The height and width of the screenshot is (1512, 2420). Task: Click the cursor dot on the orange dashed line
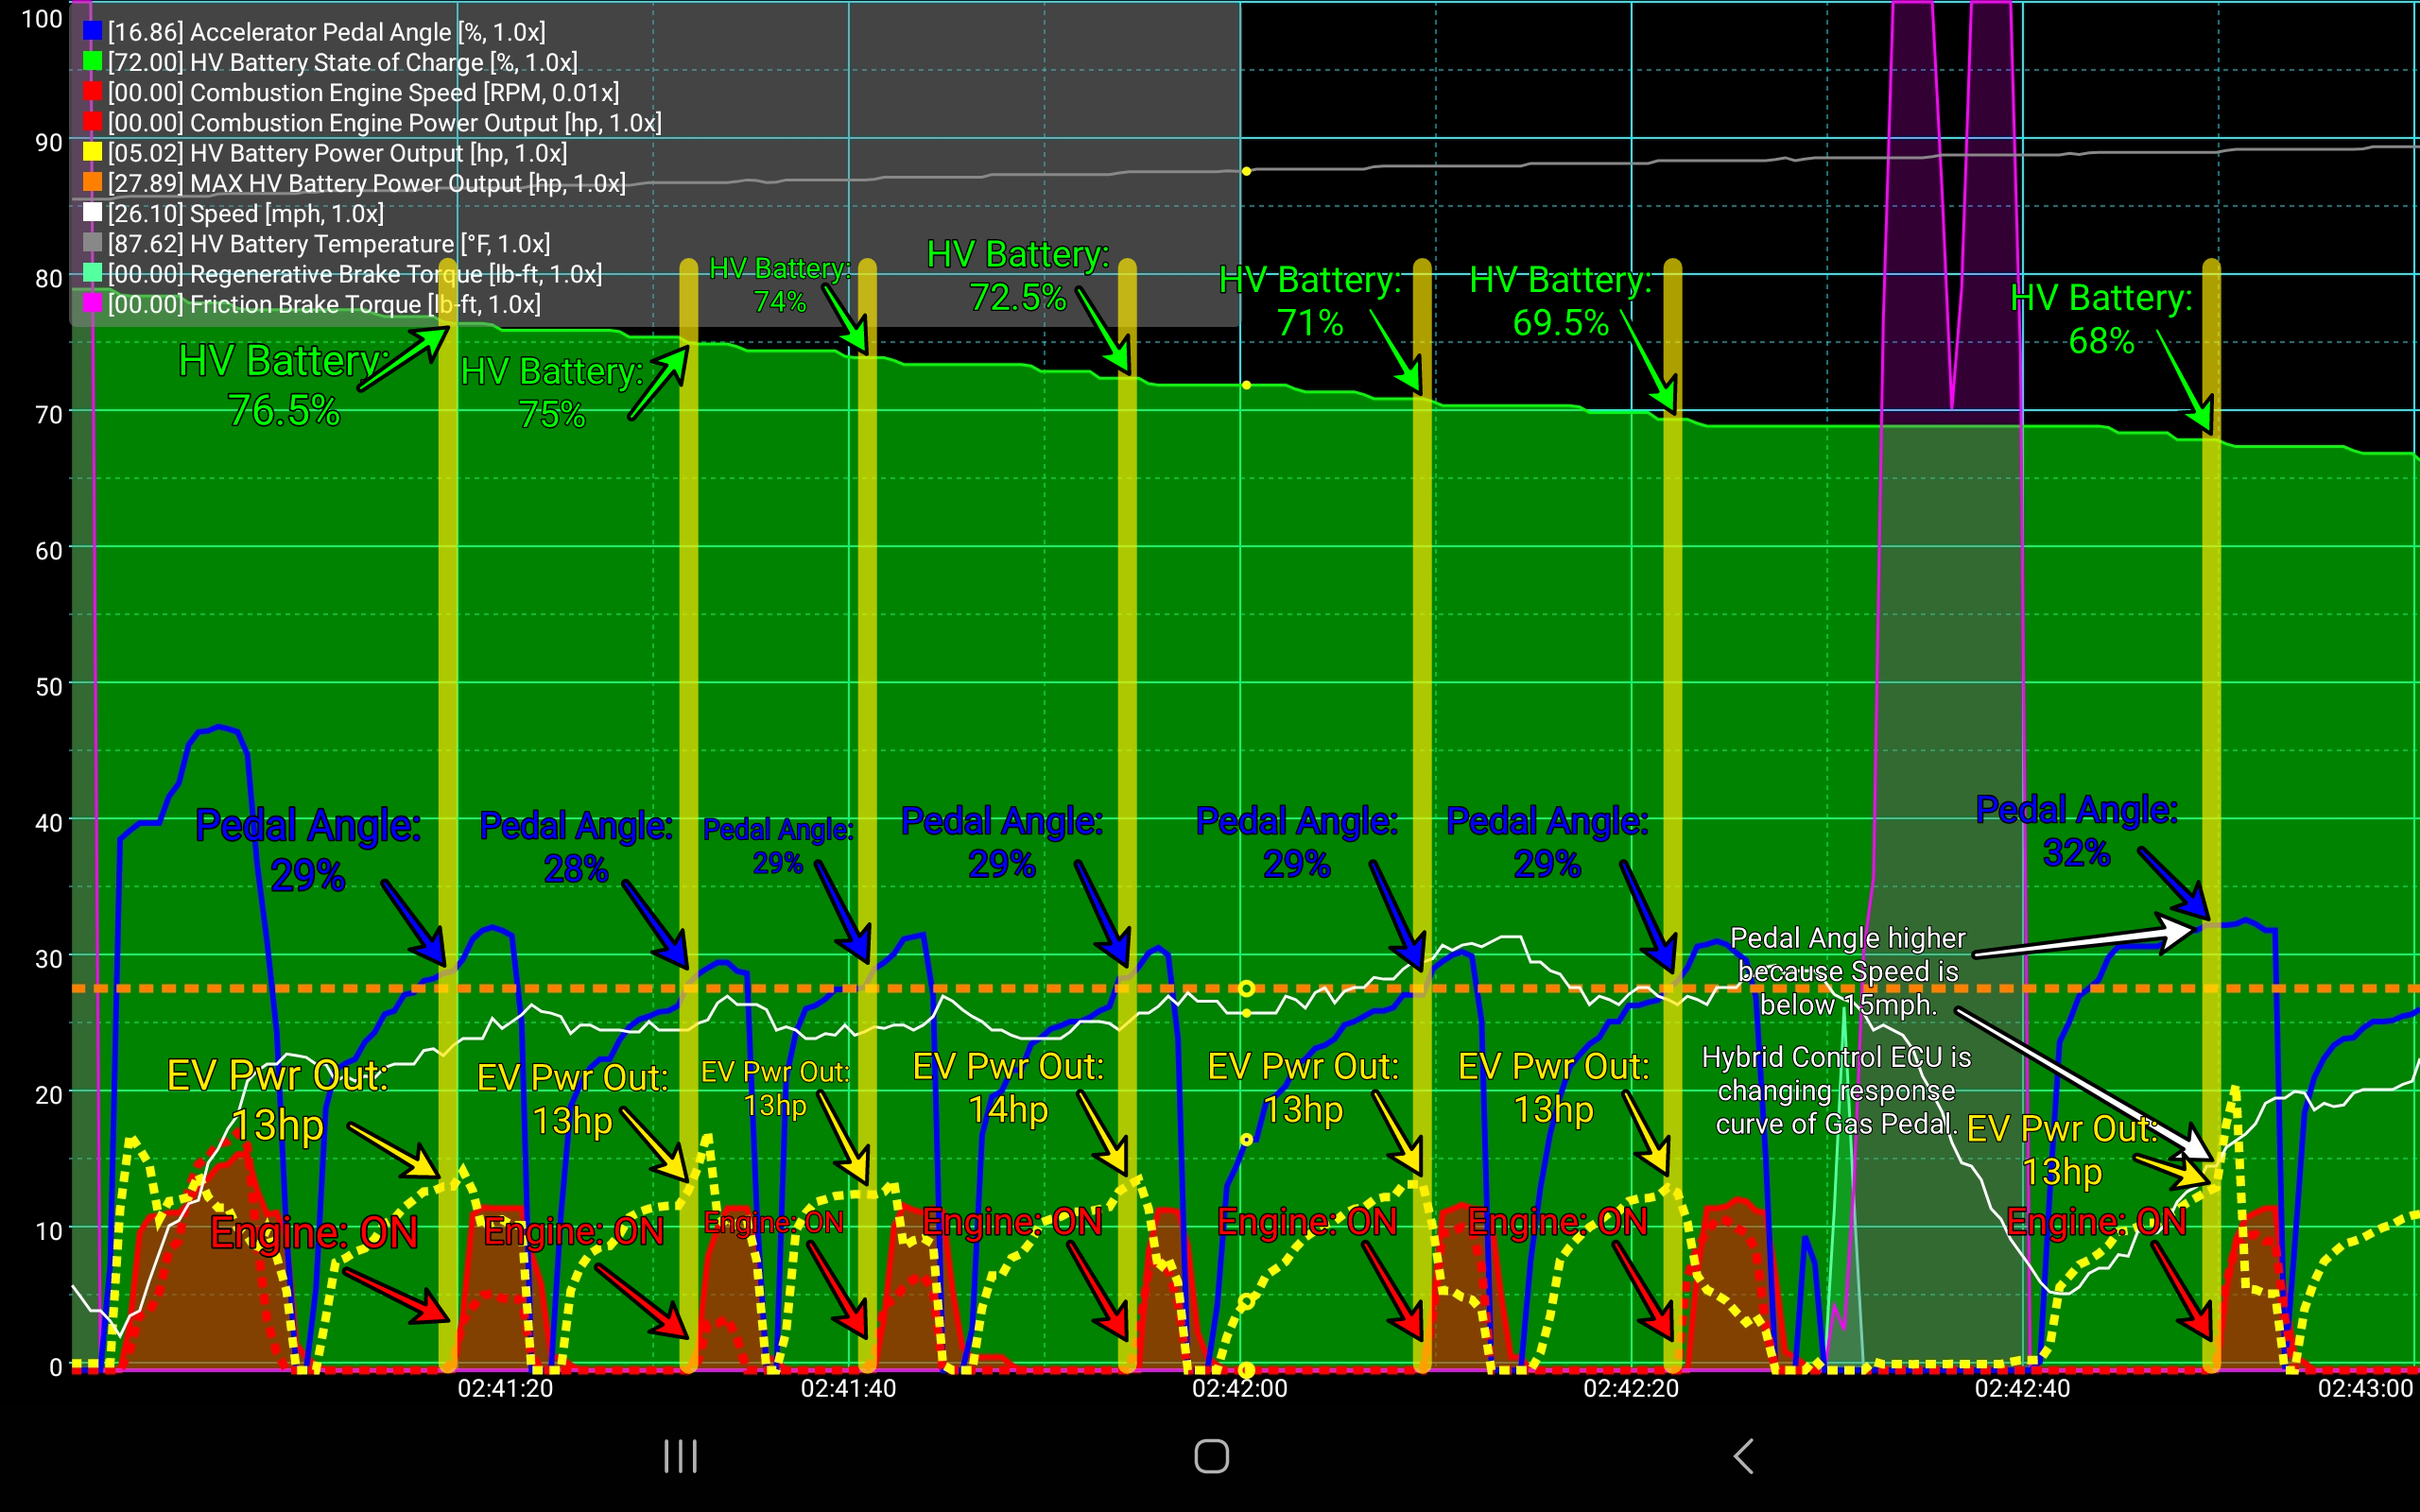tap(1246, 988)
